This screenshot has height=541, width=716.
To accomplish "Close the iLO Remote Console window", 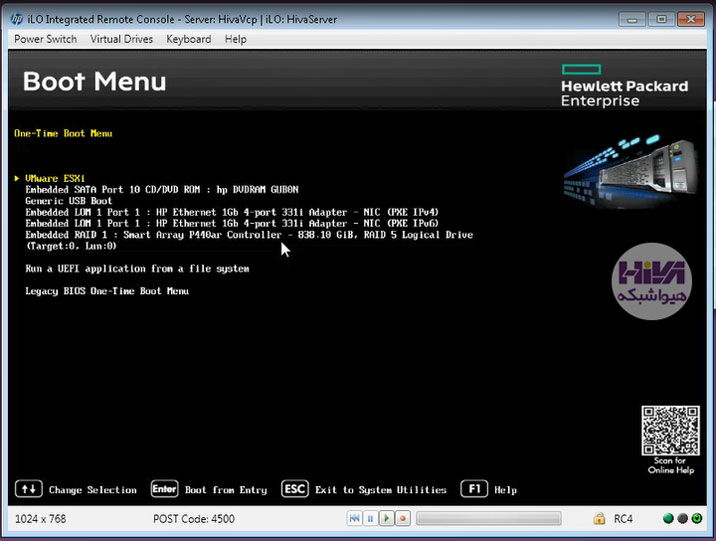I will (x=691, y=19).
